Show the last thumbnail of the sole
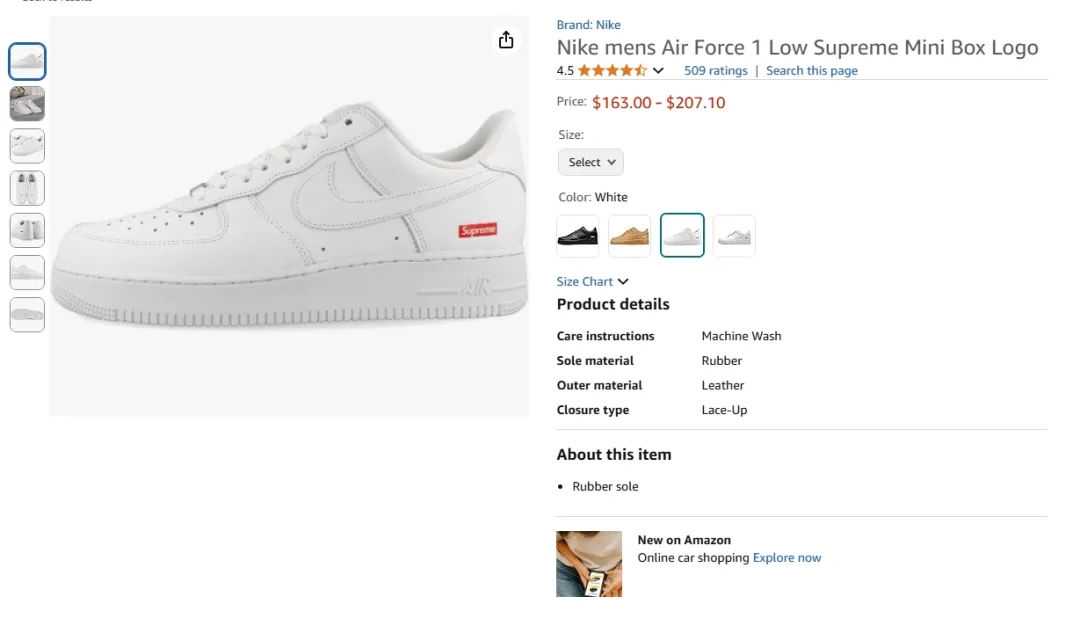This screenshot has width=1080, height=626. tap(27, 314)
